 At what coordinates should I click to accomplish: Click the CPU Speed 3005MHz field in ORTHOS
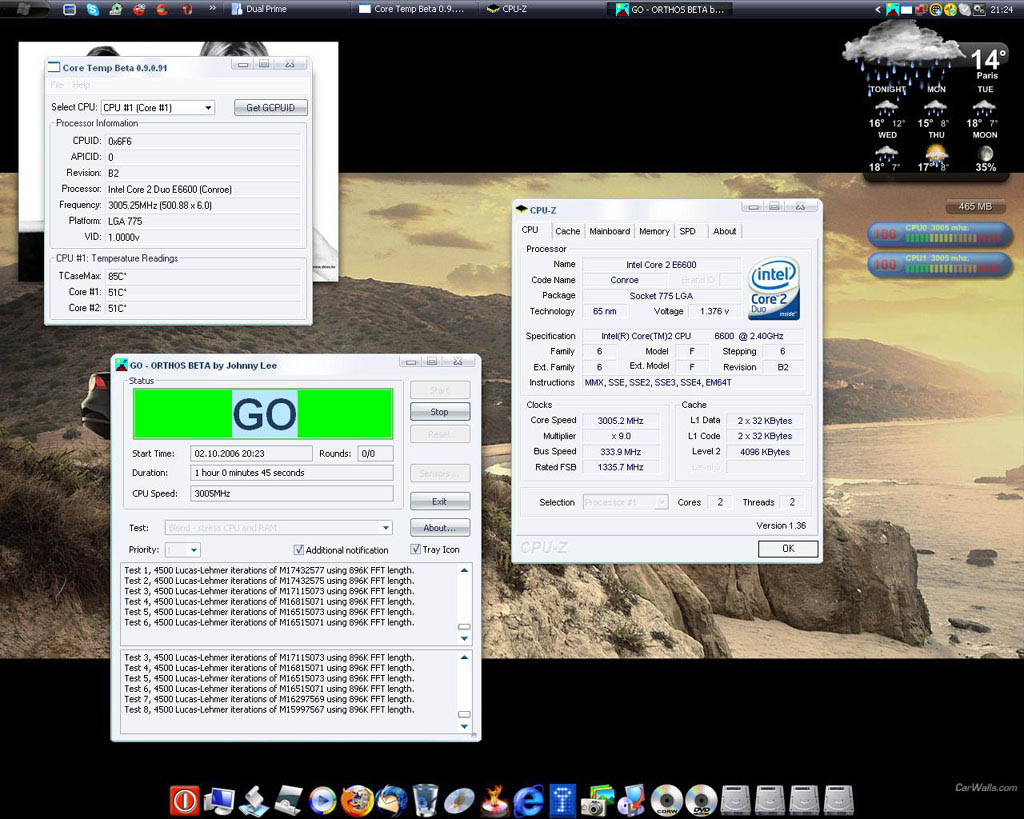point(292,494)
